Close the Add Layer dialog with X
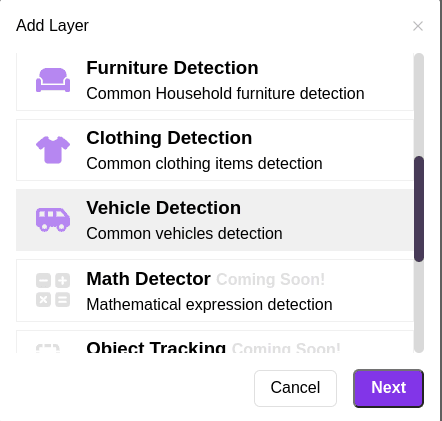 [418, 26]
